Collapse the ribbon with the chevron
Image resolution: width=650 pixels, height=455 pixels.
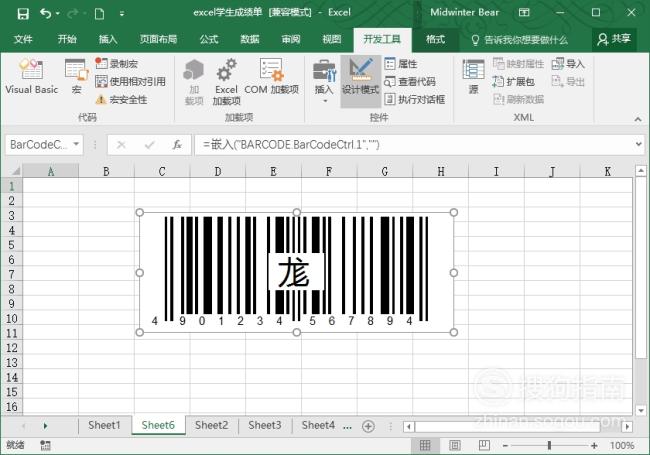638,119
